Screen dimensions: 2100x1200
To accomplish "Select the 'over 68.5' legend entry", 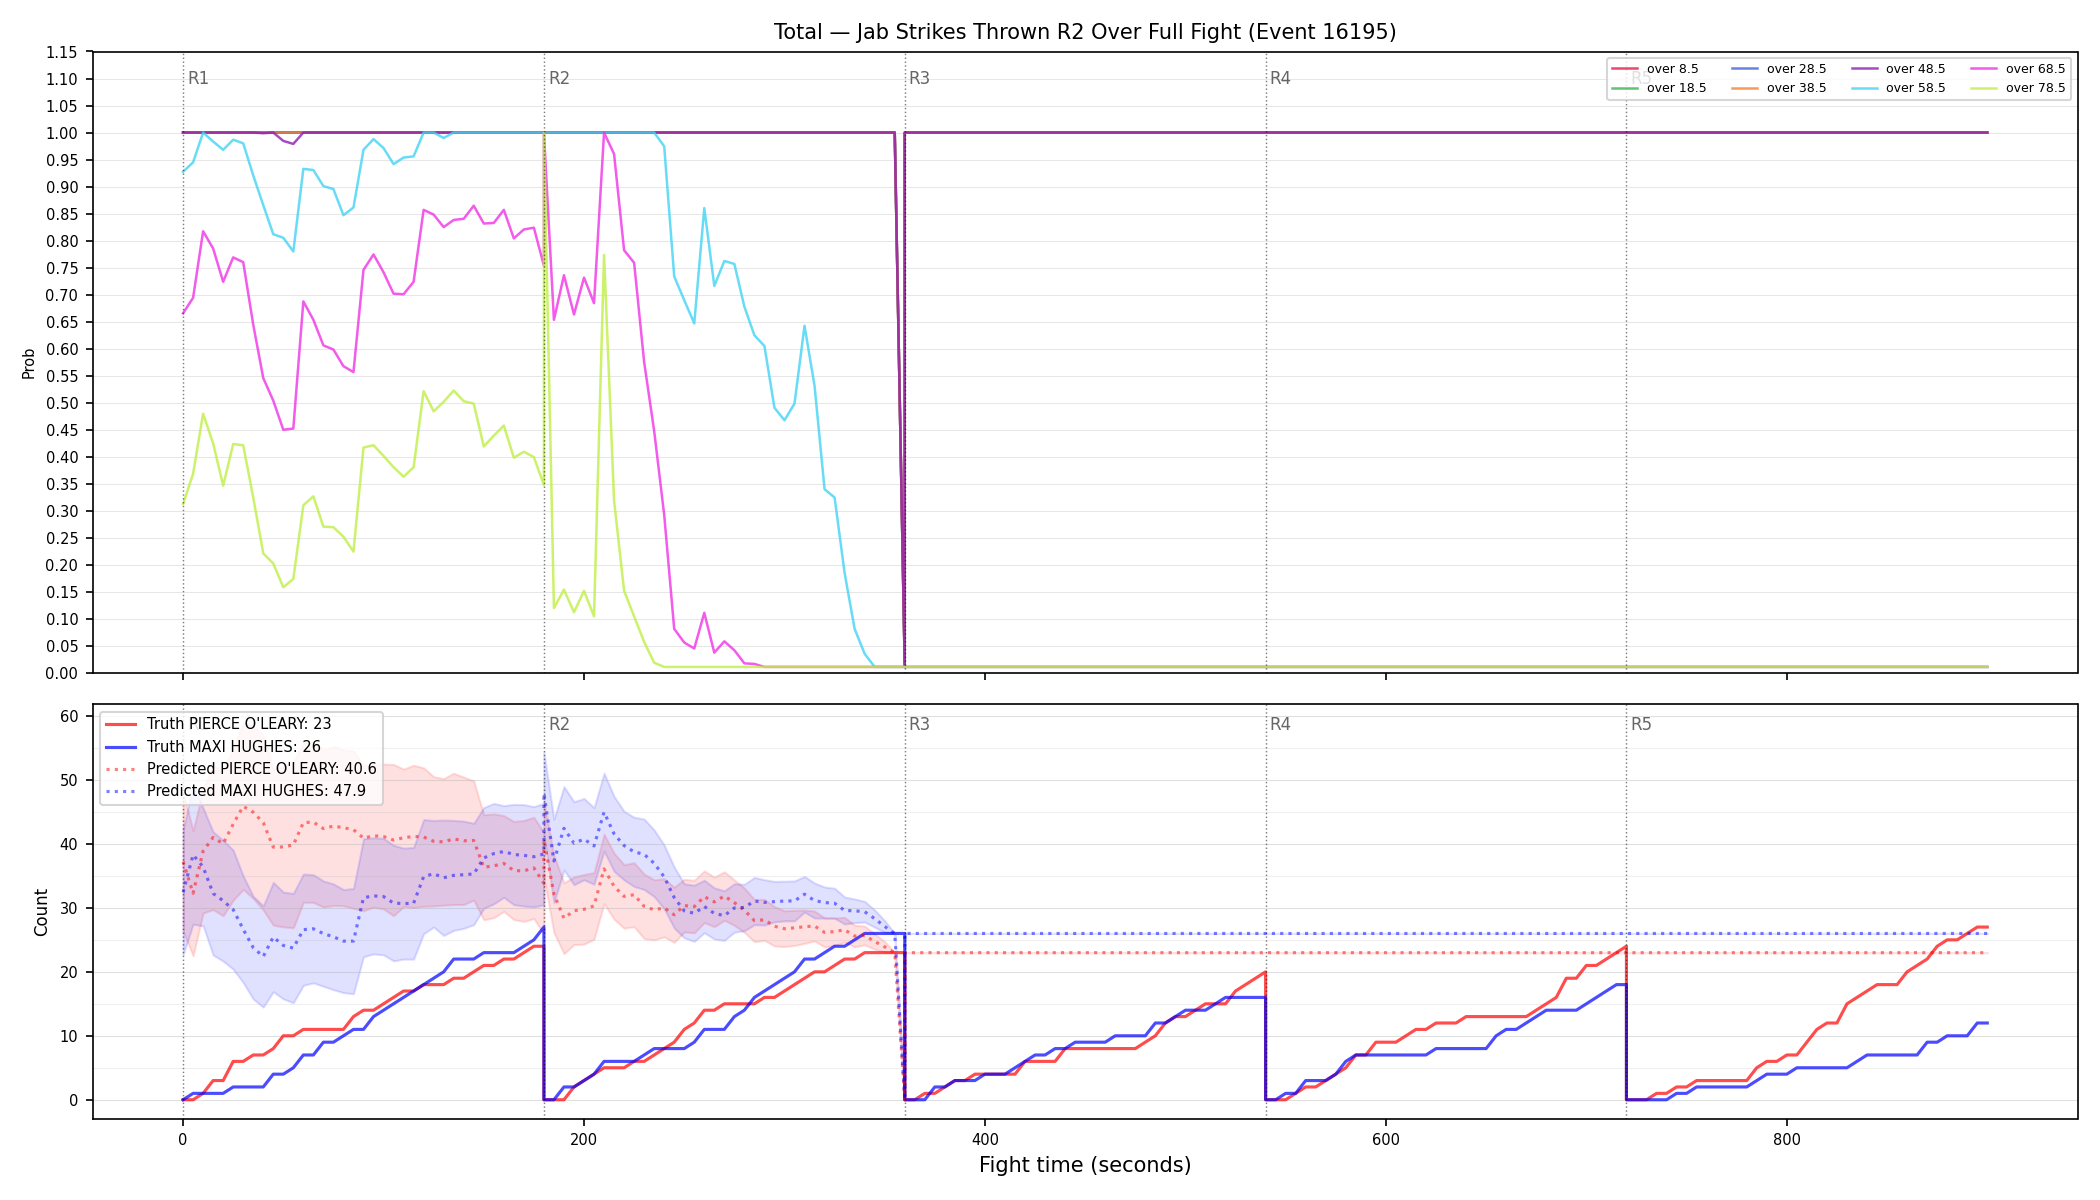I will (x=2018, y=69).
